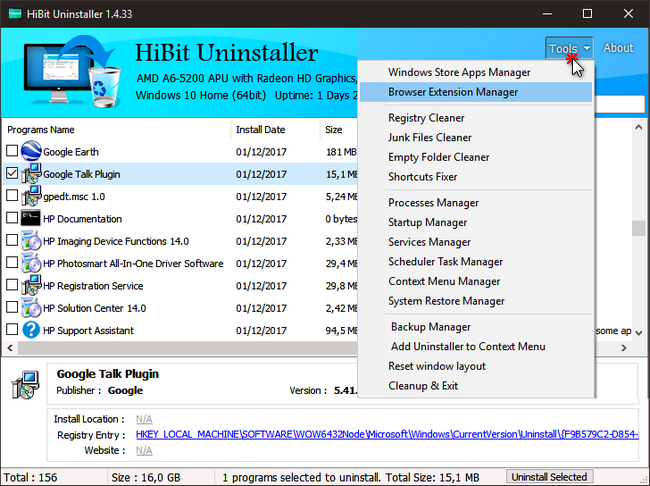Open the Shortcuts Fixer
Viewport: 650px width, 486px height.
476,177
